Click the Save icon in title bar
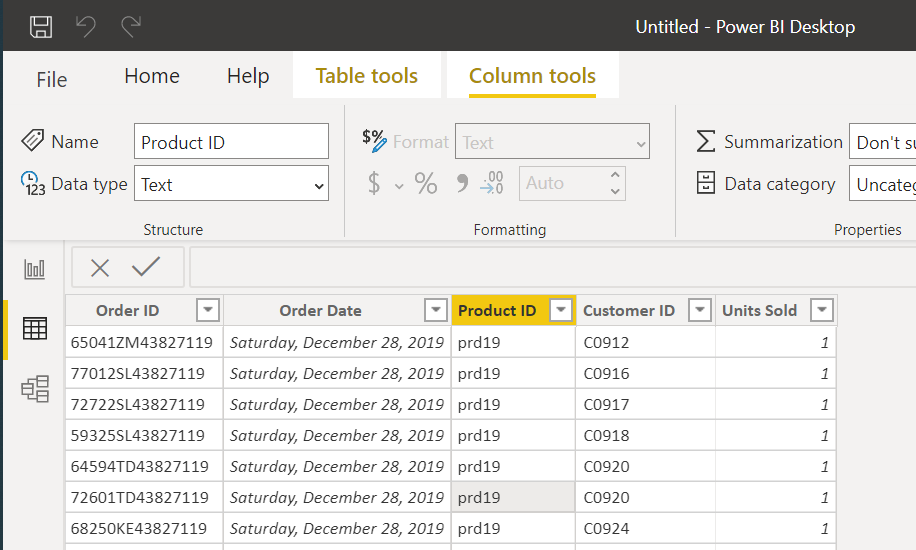The width and height of the screenshot is (916, 550). pyautogui.click(x=41, y=27)
